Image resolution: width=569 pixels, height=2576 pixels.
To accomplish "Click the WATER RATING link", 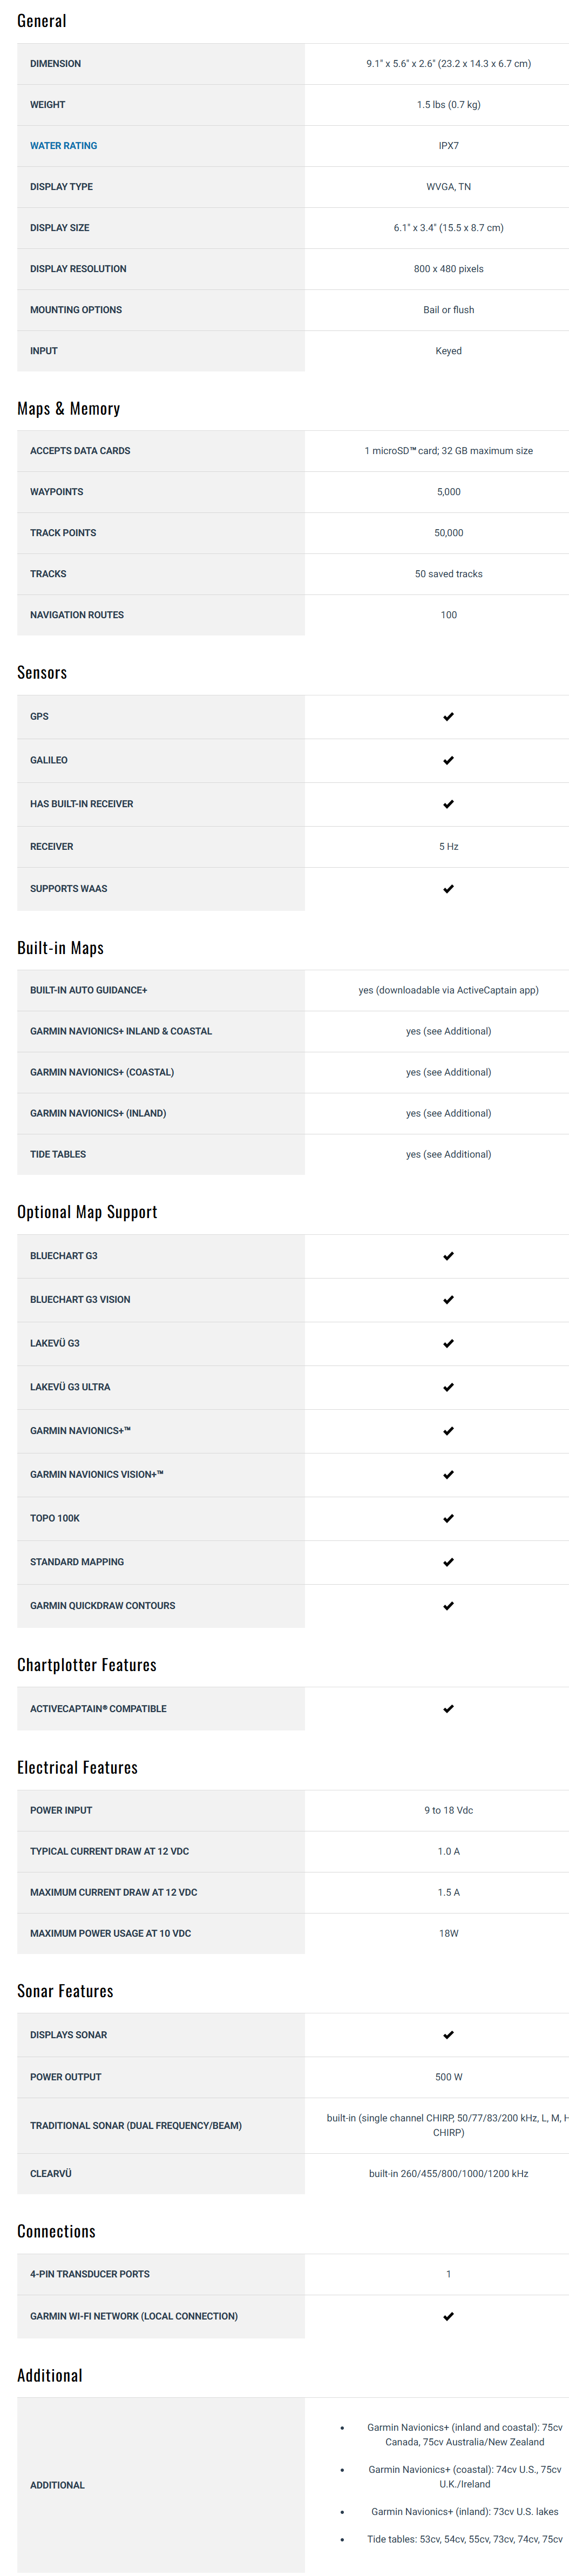I will (x=63, y=146).
